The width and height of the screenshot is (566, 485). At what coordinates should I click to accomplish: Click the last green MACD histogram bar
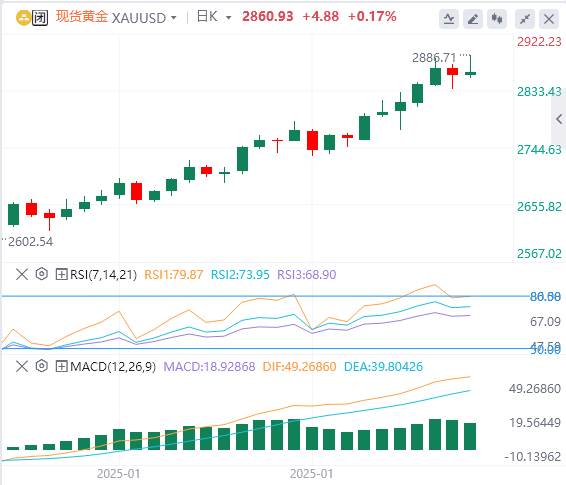click(470, 436)
